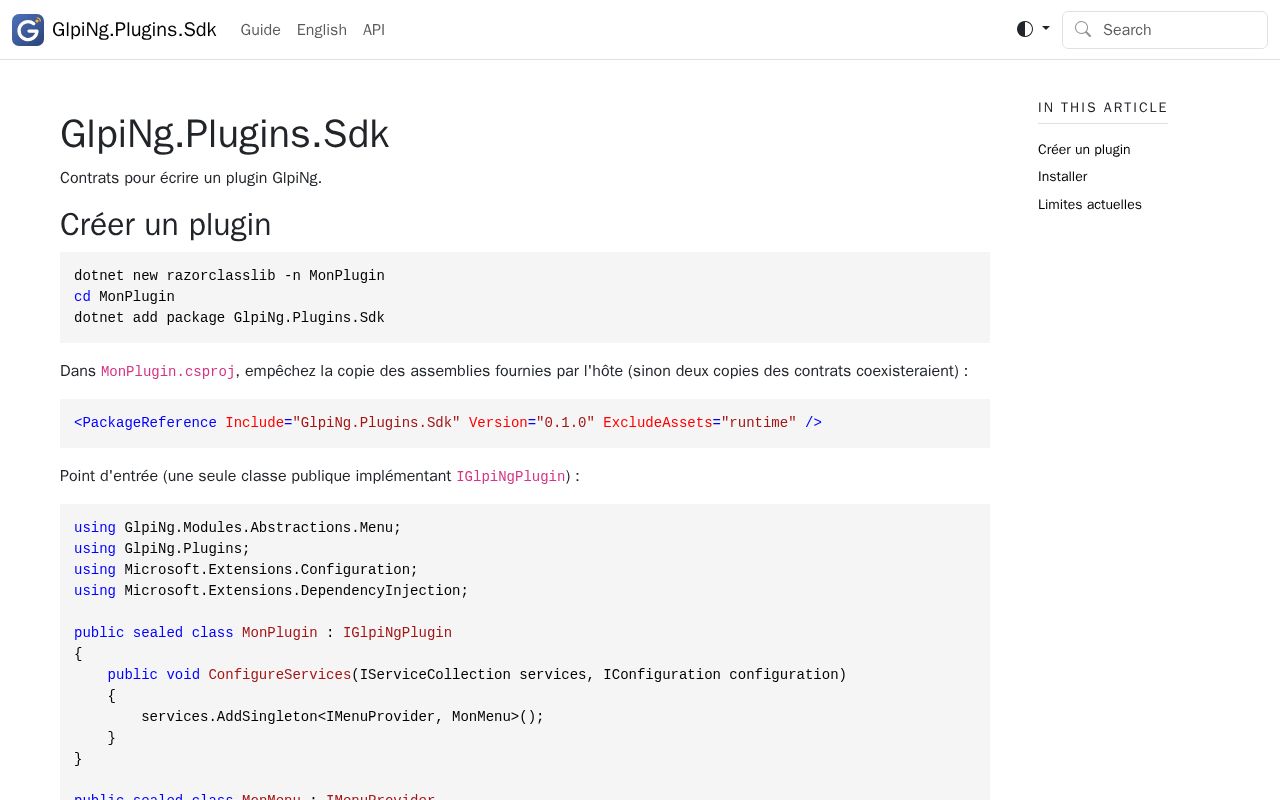Click the 'cd MonPlugin' code line
1280x800 pixels.
tap(124, 297)
